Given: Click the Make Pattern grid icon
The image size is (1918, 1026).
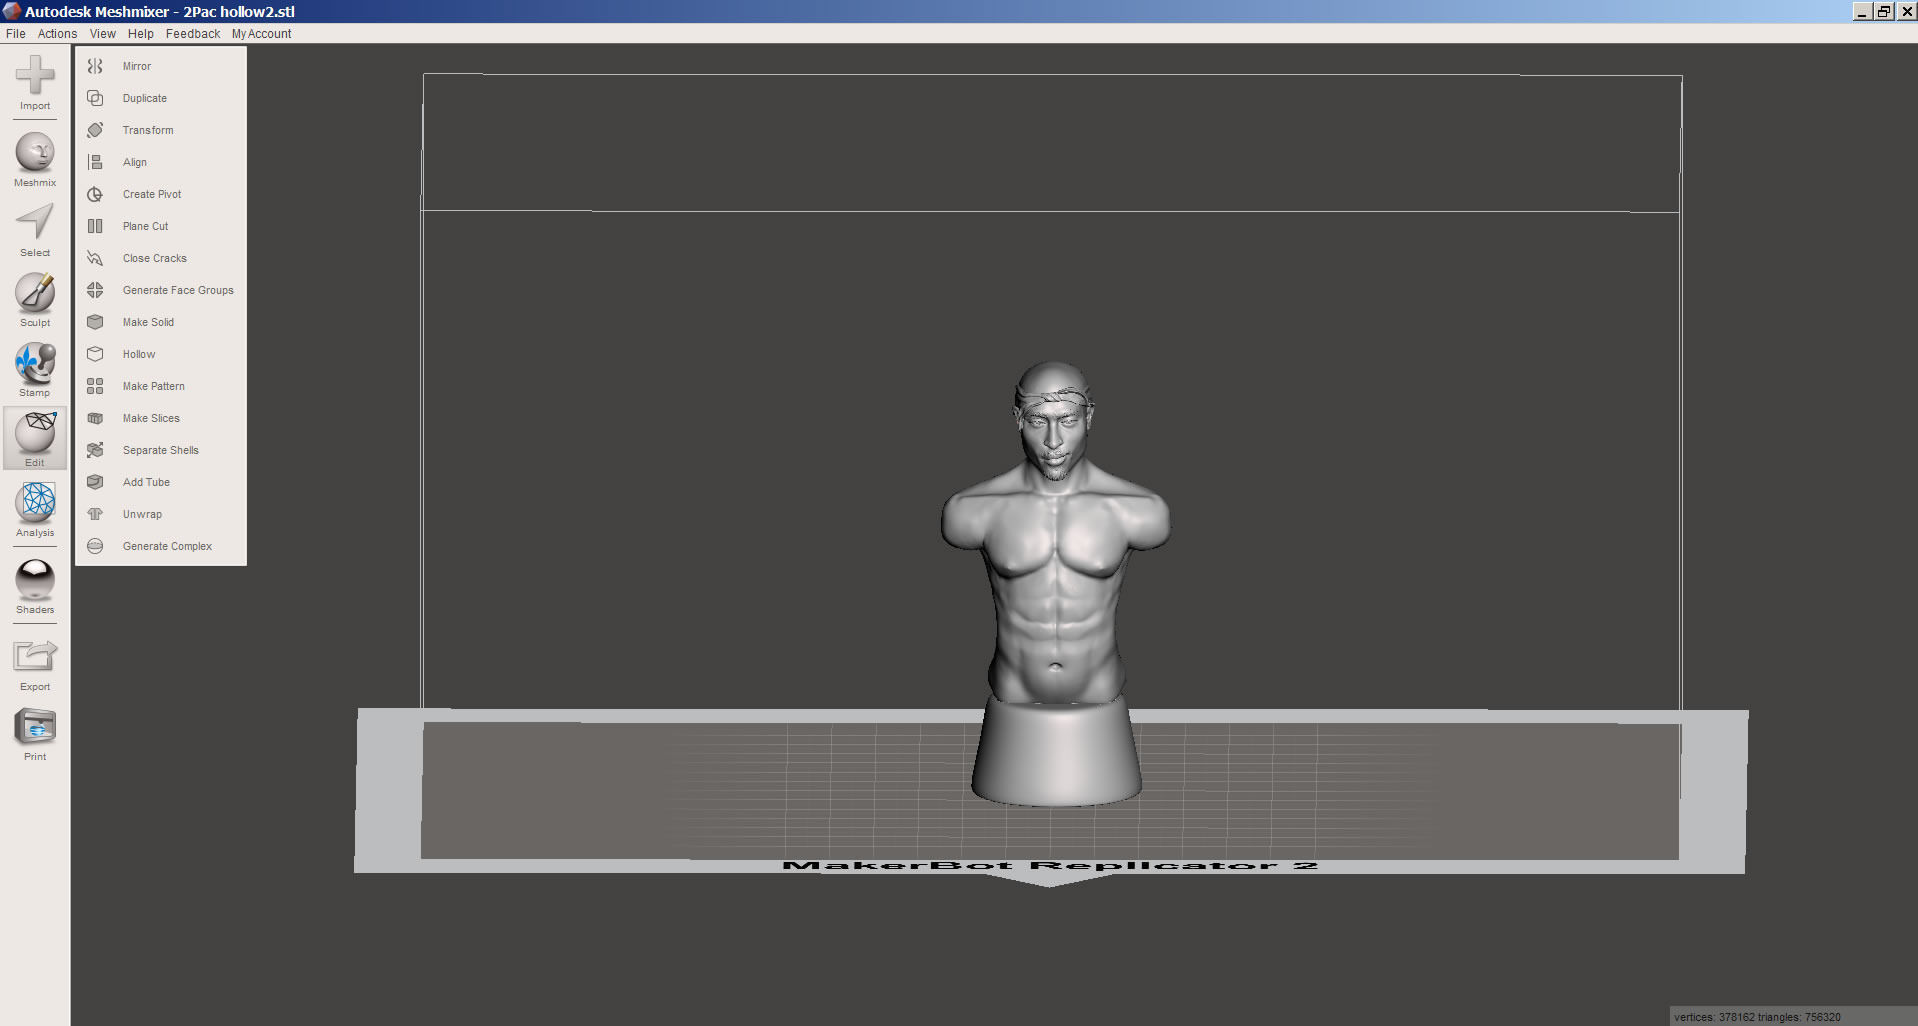Looking at the screenshot, I should (x=95, y=386).
